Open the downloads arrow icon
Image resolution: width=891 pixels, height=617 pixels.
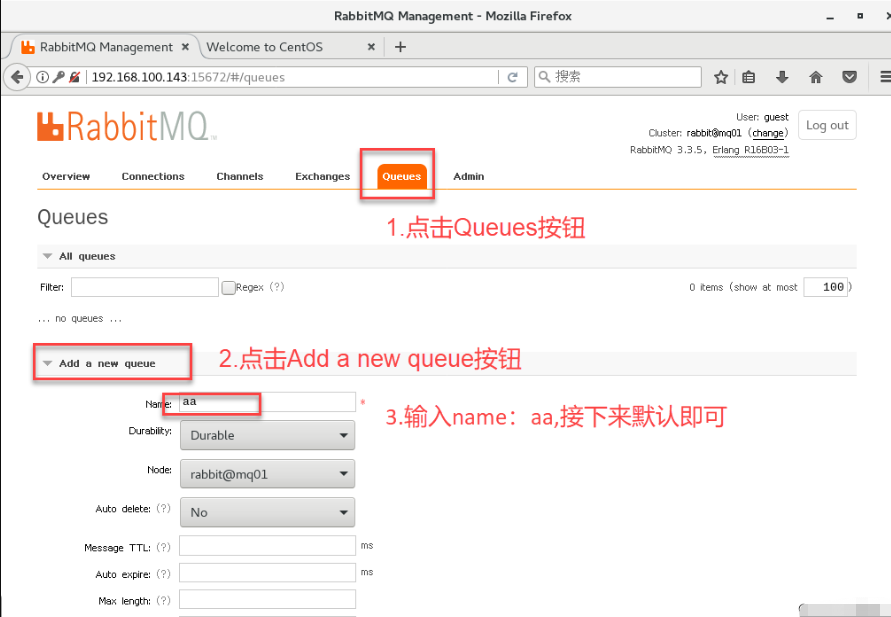point(782,77)
